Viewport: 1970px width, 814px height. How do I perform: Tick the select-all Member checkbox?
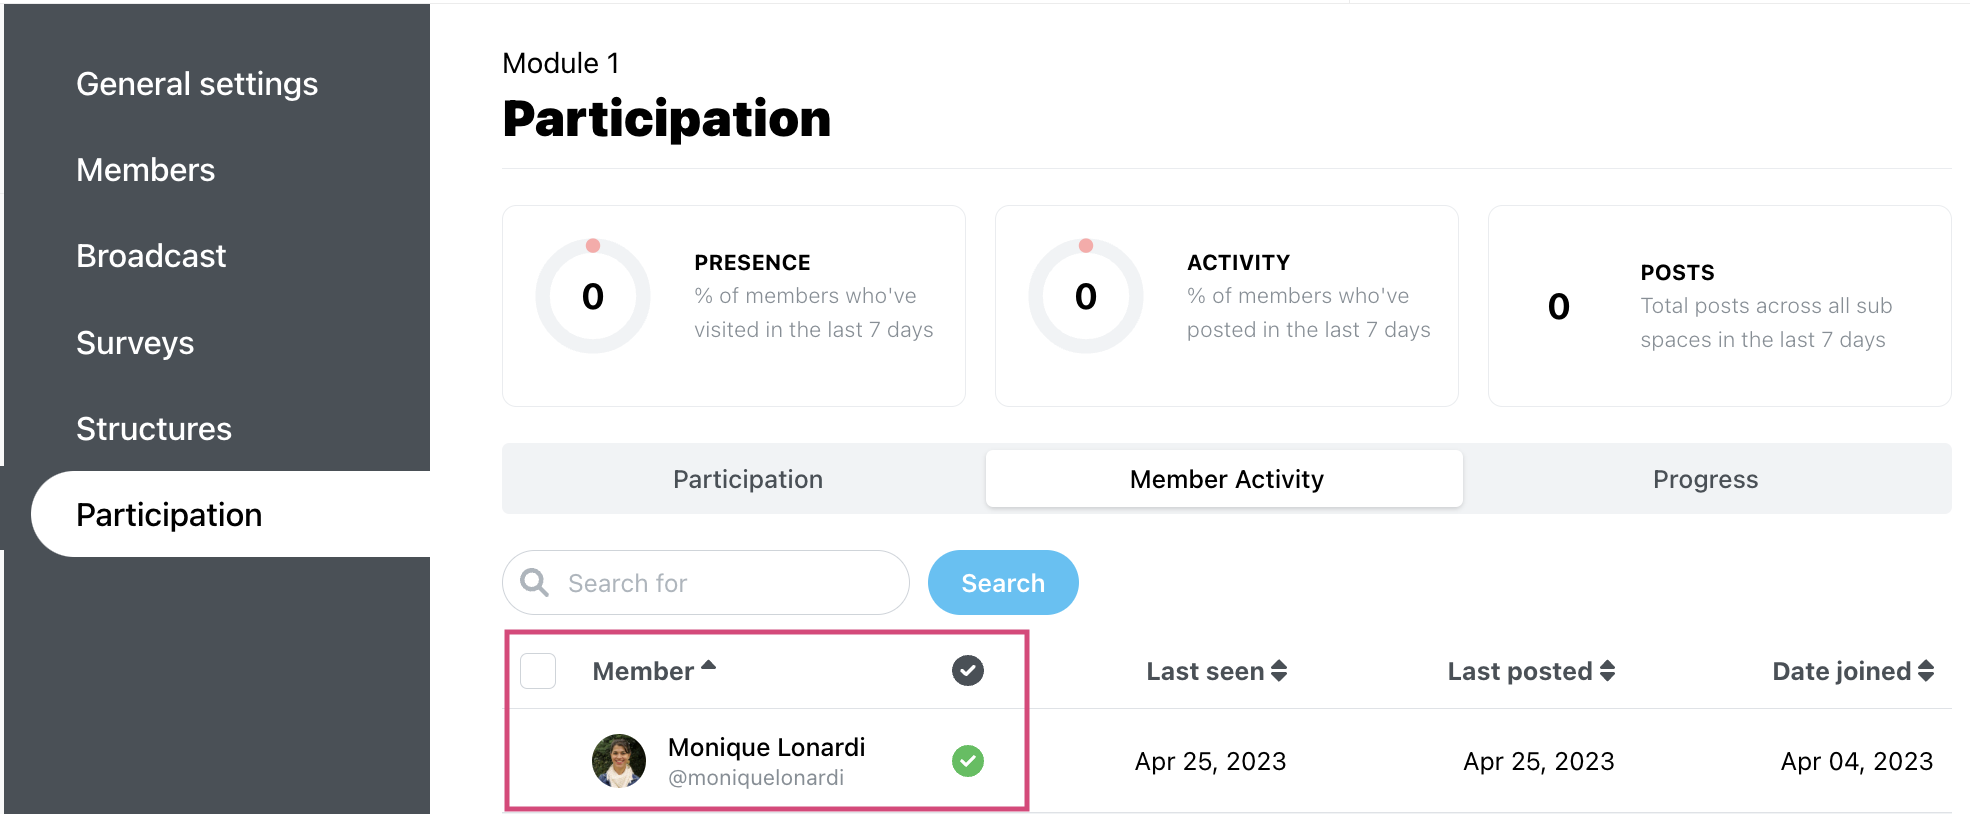click(x=538, y=670)
